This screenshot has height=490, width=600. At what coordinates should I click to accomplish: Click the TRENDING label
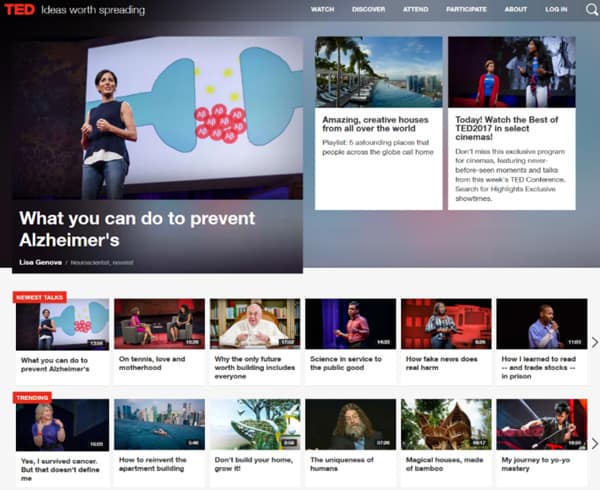pos(32,398)
